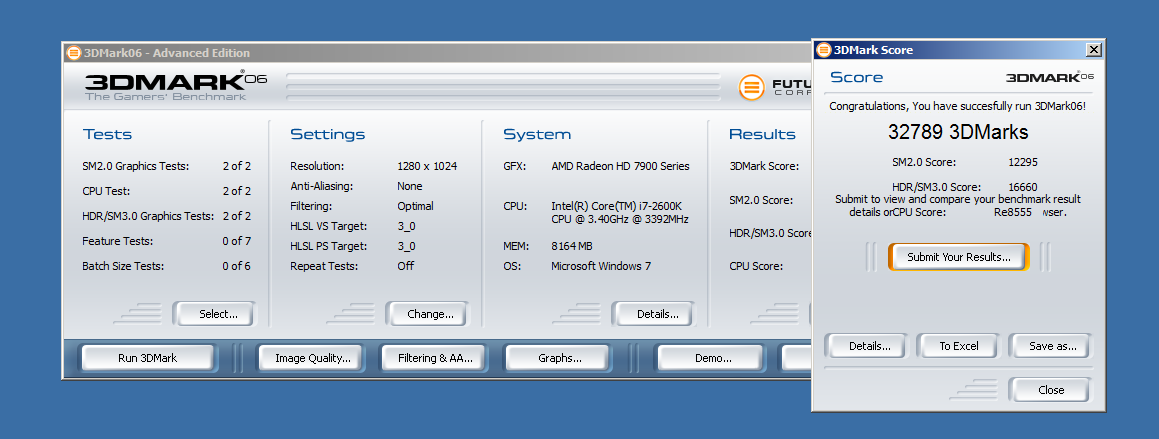Viewport: 1159px width, 439px height.
Task: Click the Tests section heading
Action: click(x=107, y=135)
